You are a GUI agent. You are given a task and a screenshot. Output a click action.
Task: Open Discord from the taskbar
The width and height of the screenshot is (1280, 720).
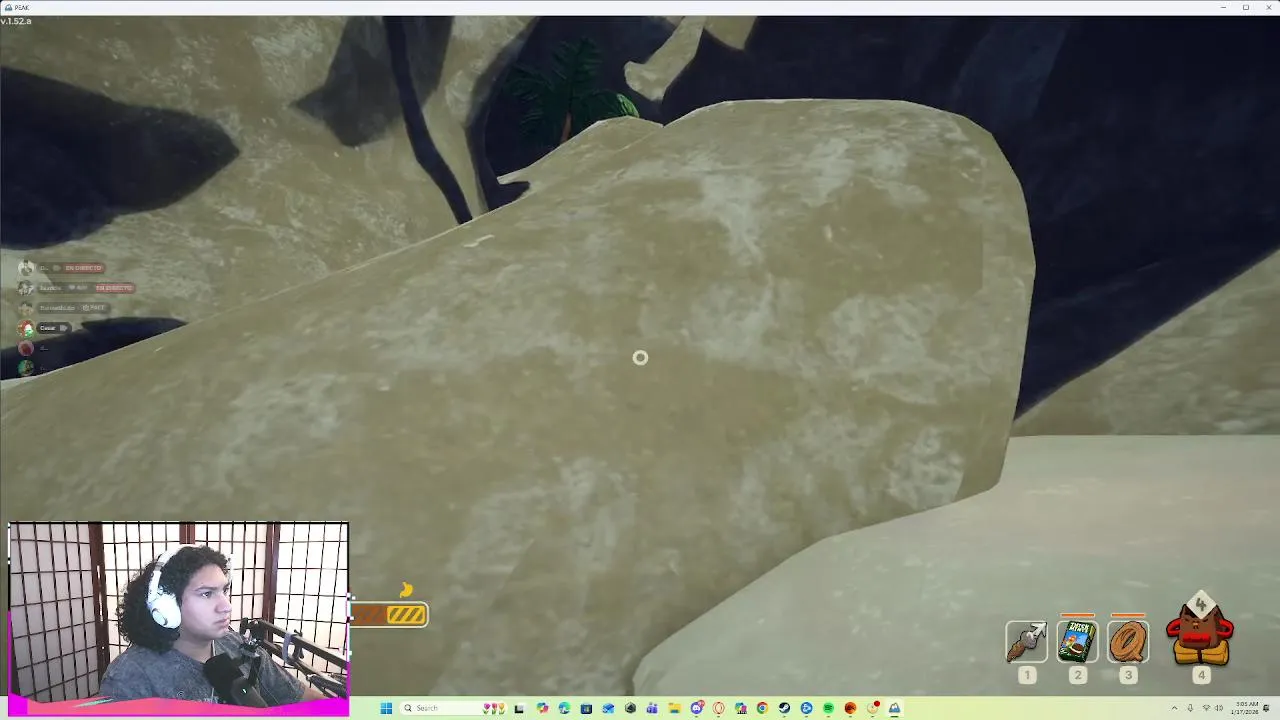[x=697, y=708]
